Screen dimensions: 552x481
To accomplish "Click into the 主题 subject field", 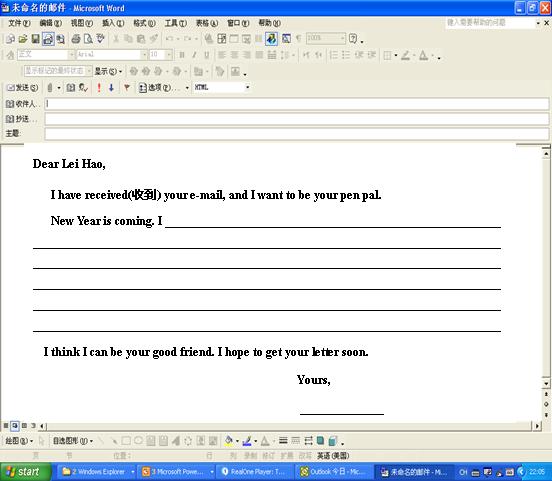I will [296, 134].
